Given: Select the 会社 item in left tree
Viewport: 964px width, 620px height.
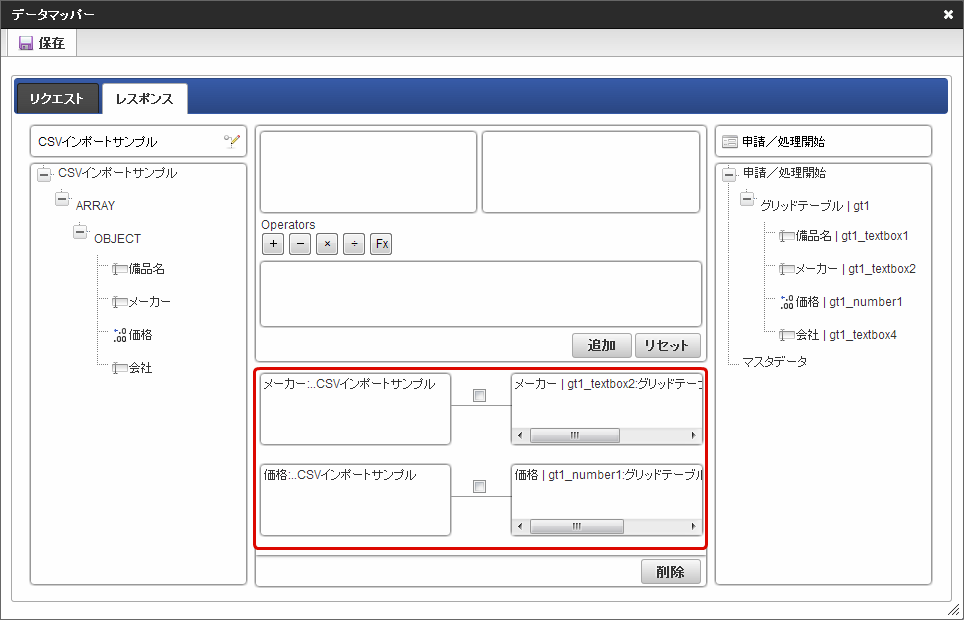Looking at the screenshot, I should pyautogui.click(x=140, y=368).
